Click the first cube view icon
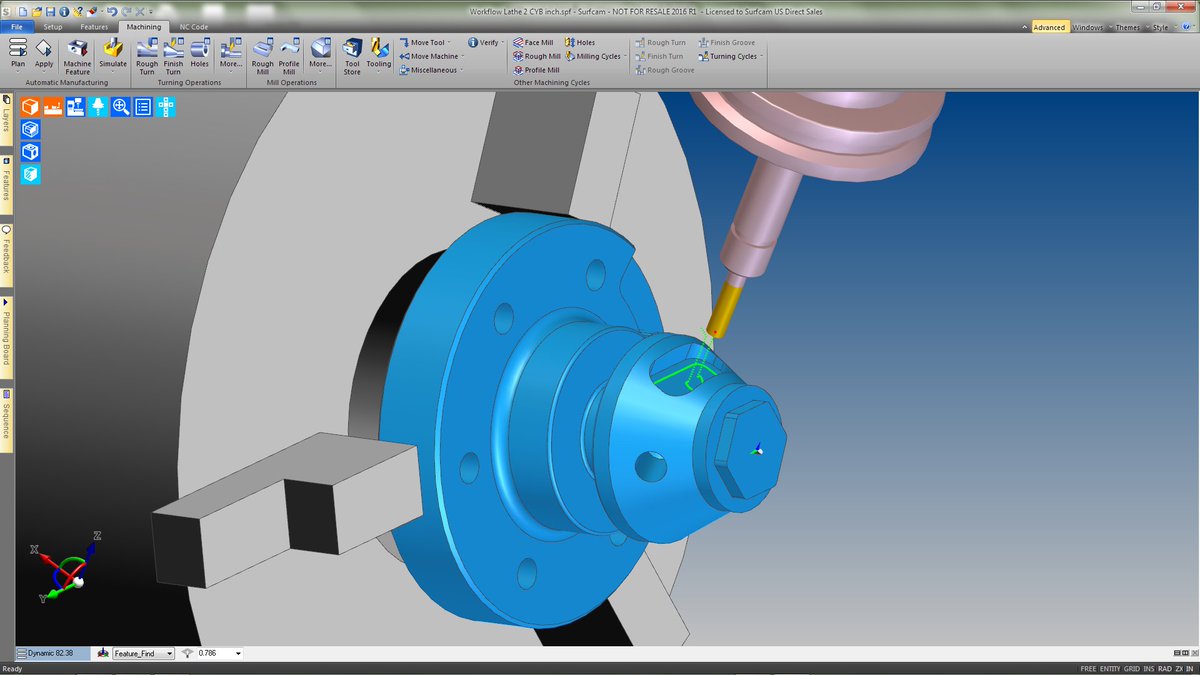The width and height of the screenshot is (1200, 675). pos(31,129)
